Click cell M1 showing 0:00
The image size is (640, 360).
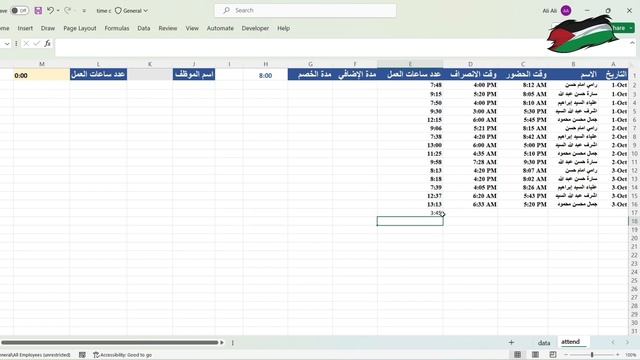tap(42, 75)
